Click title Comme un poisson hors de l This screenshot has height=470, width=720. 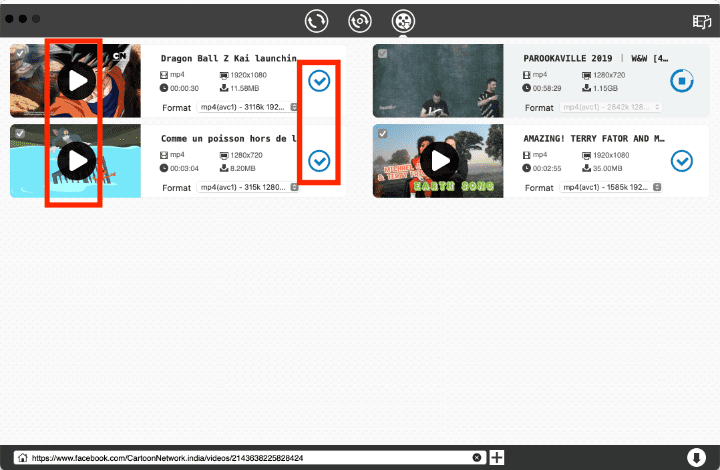tap(229, 138)
